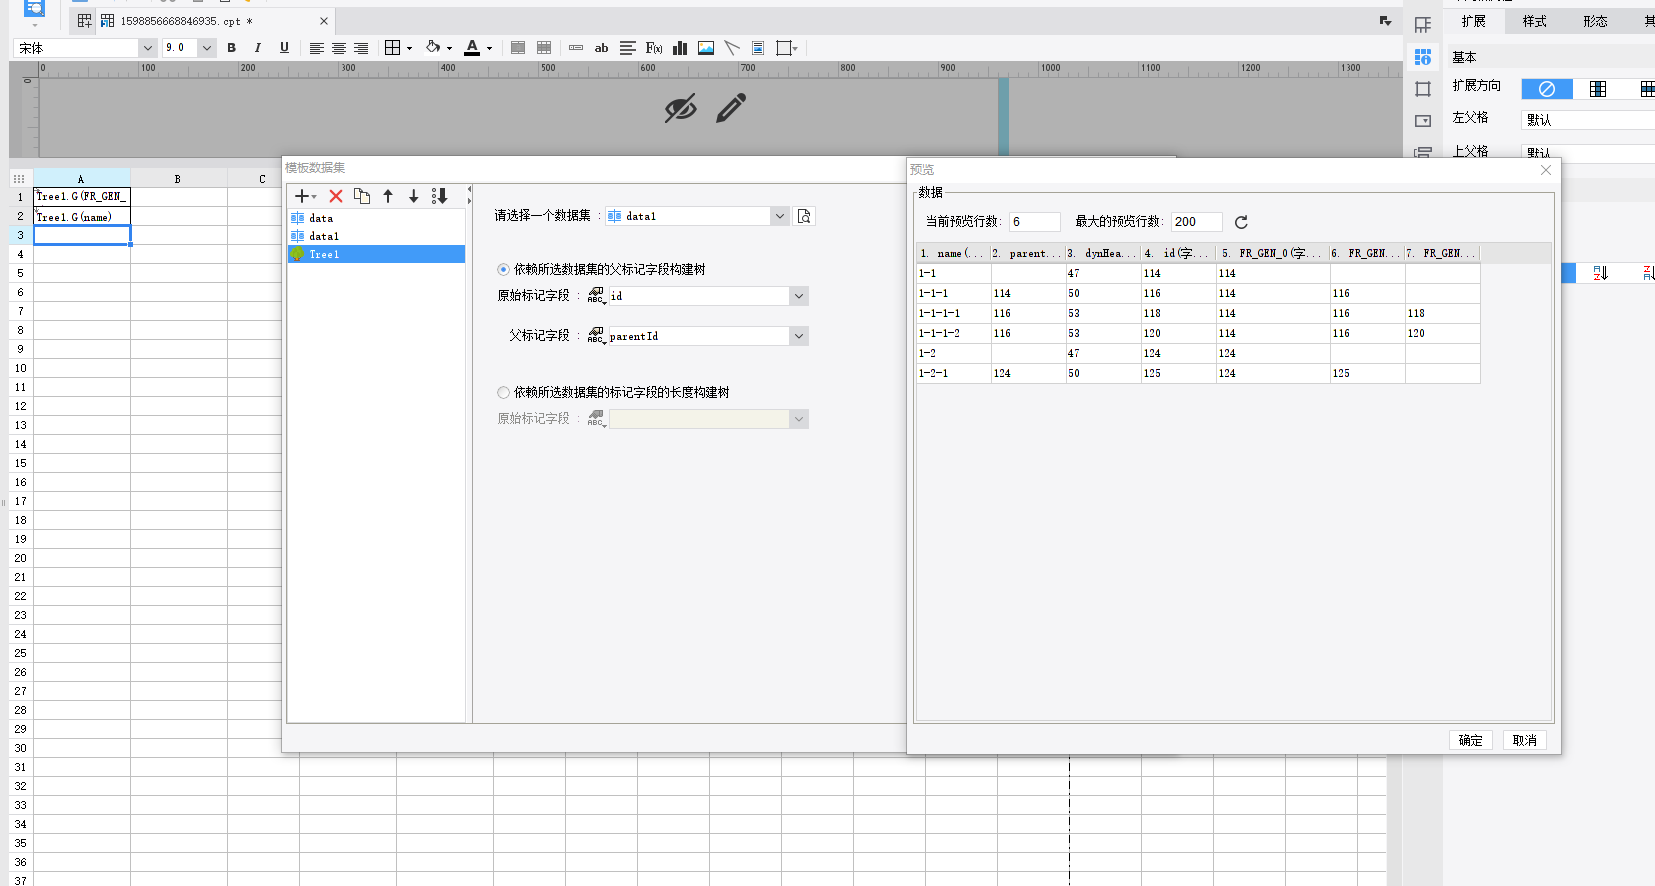Expand fill color dropdown arrow
1655x886 pixels.
point(449,48)
